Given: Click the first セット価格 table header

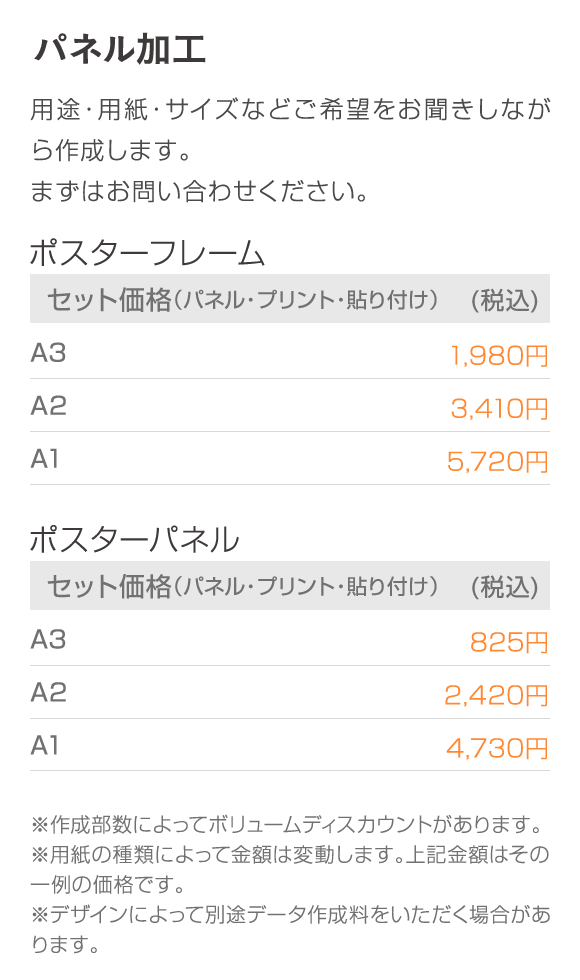Looking at the screenshot, I should pos(290,299).
